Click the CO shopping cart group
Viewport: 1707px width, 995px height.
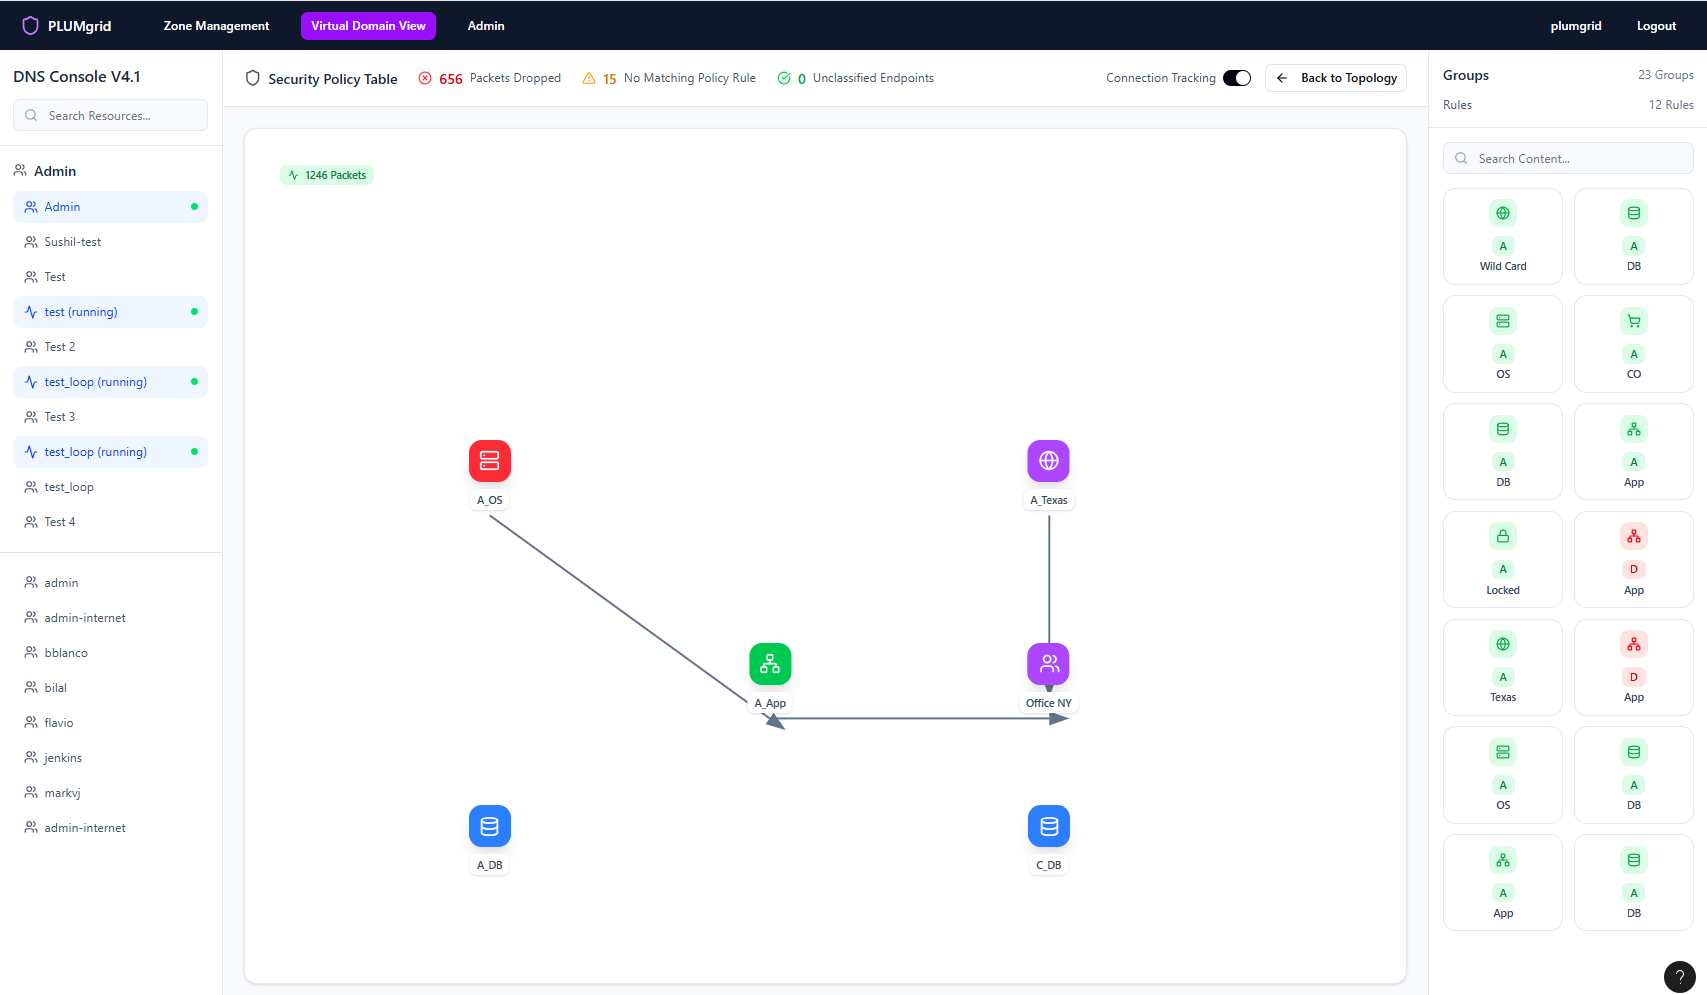(x=1633, y=344)
